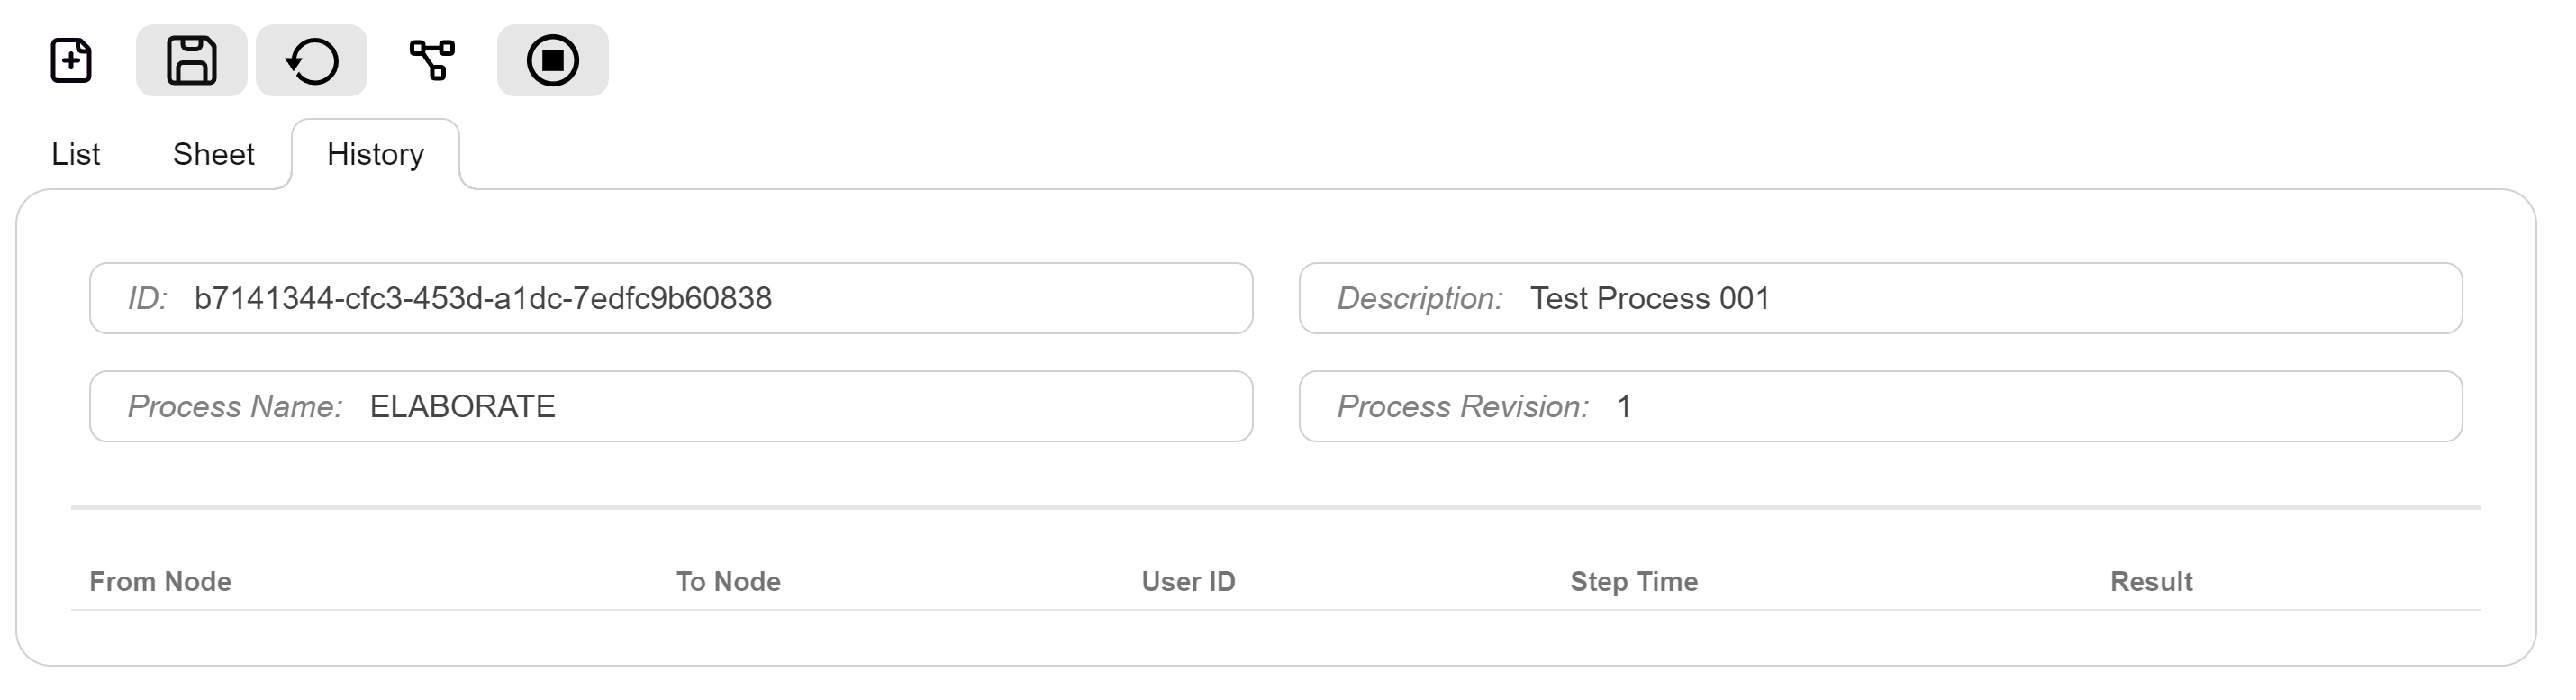Sort by User ID column header
The width and height of the screenshot is (2576, 700).
[1188, 581]
